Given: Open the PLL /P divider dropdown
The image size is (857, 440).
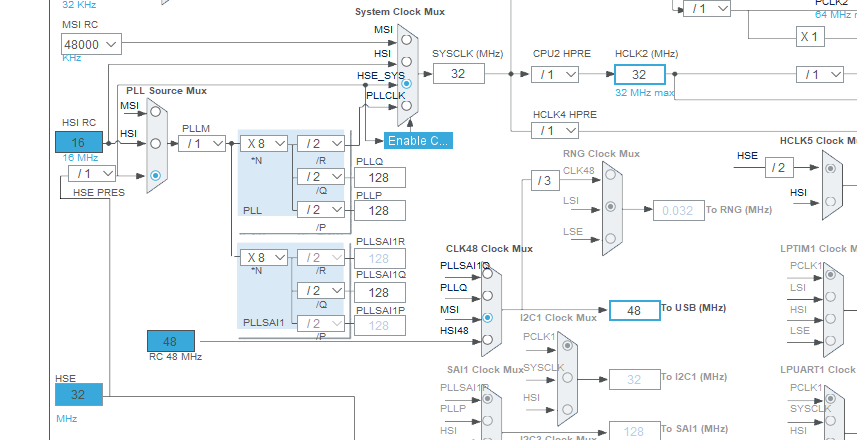Looking at the screenshot, I should pos(321,209).
